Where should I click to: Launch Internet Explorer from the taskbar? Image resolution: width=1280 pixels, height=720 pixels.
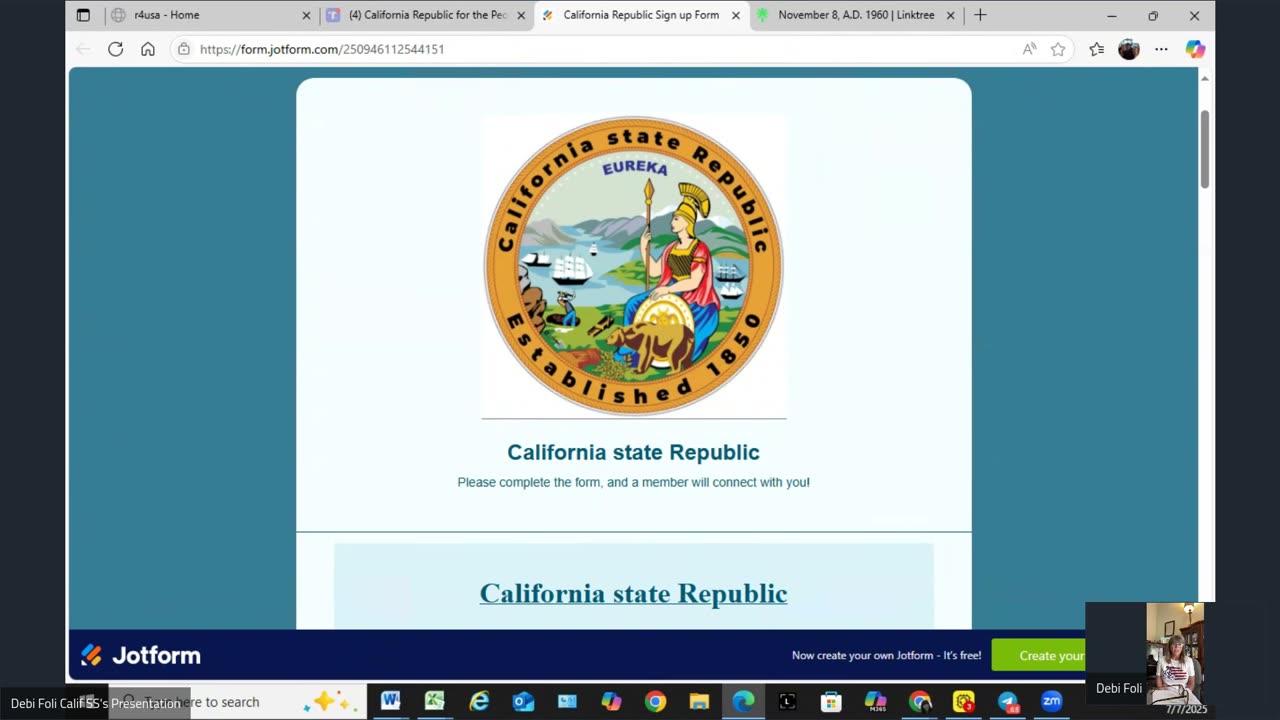tap(479, 702)
